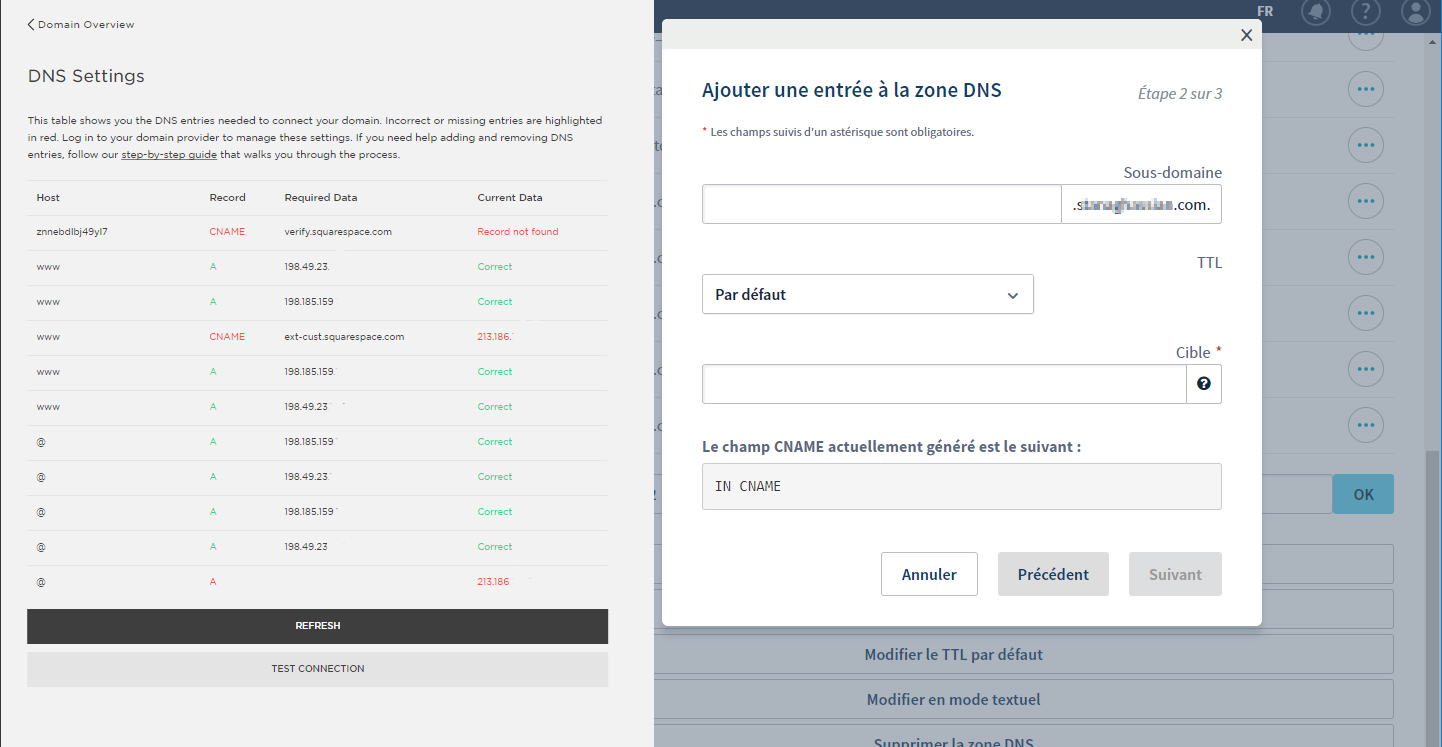Open the user account profile icon
Viewport: 1442px width, 747px height.
[1416, 12]
